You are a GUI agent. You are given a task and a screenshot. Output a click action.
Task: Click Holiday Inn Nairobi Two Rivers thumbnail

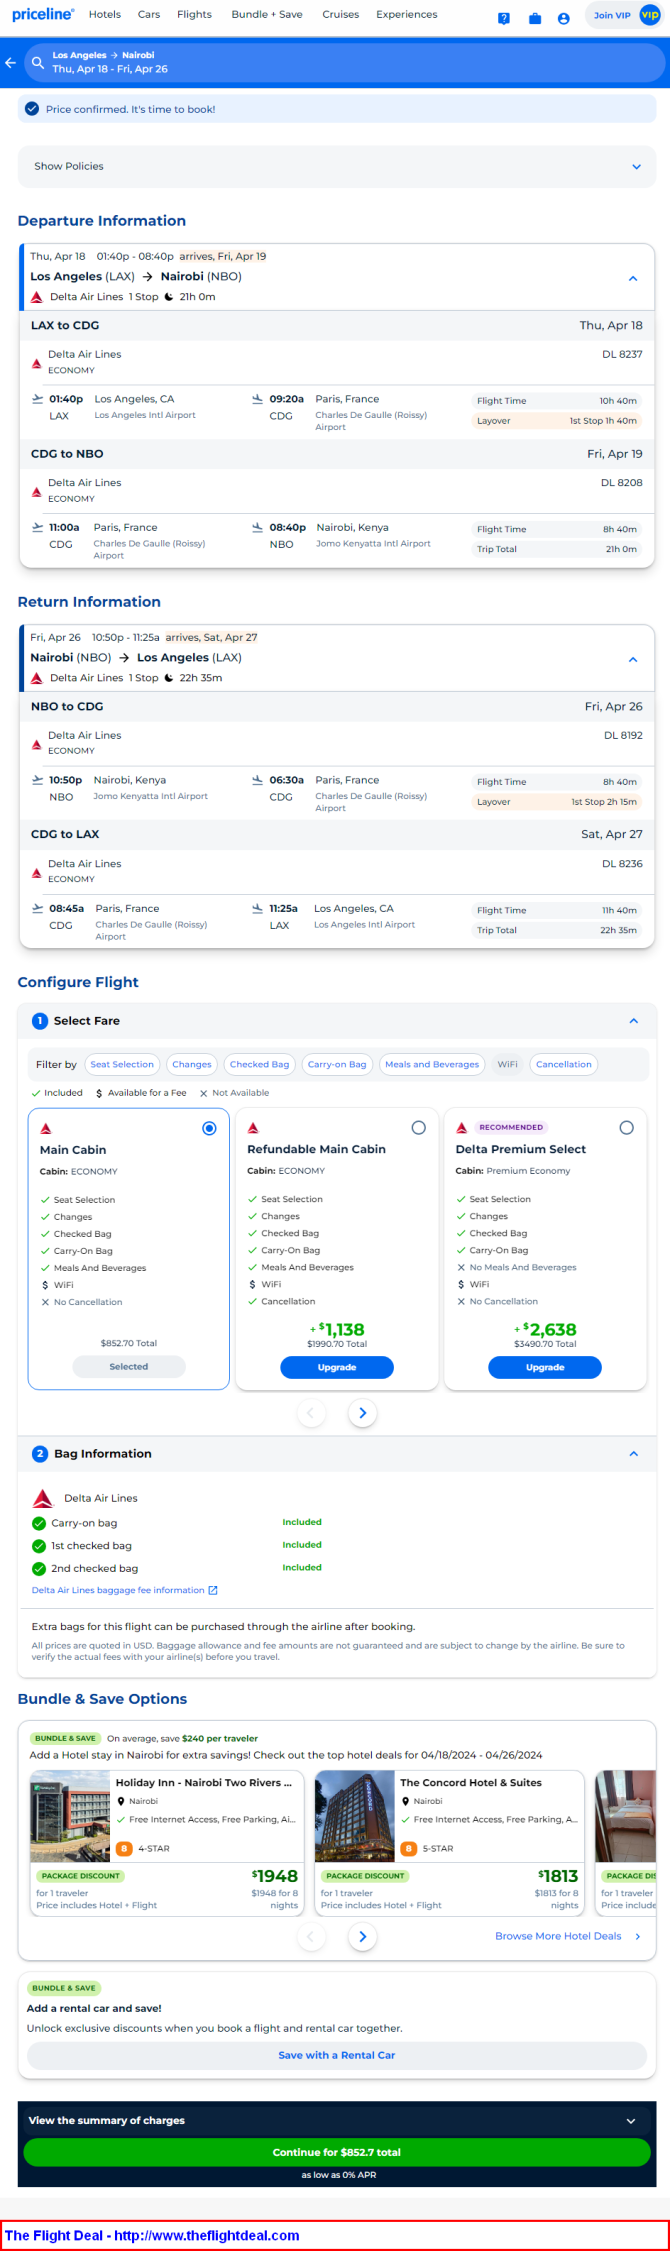pyautogui.click(x=70, y=1815)
